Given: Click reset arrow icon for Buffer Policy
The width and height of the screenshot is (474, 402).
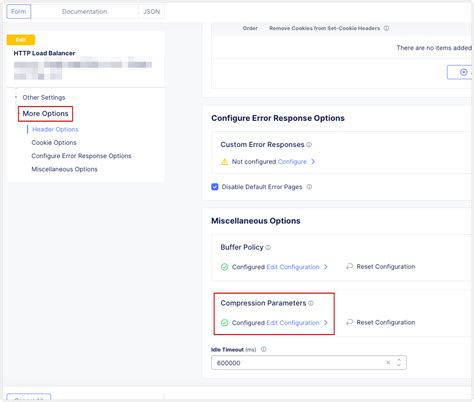Looking at the screenshot, I should click(x=349, y=267).
